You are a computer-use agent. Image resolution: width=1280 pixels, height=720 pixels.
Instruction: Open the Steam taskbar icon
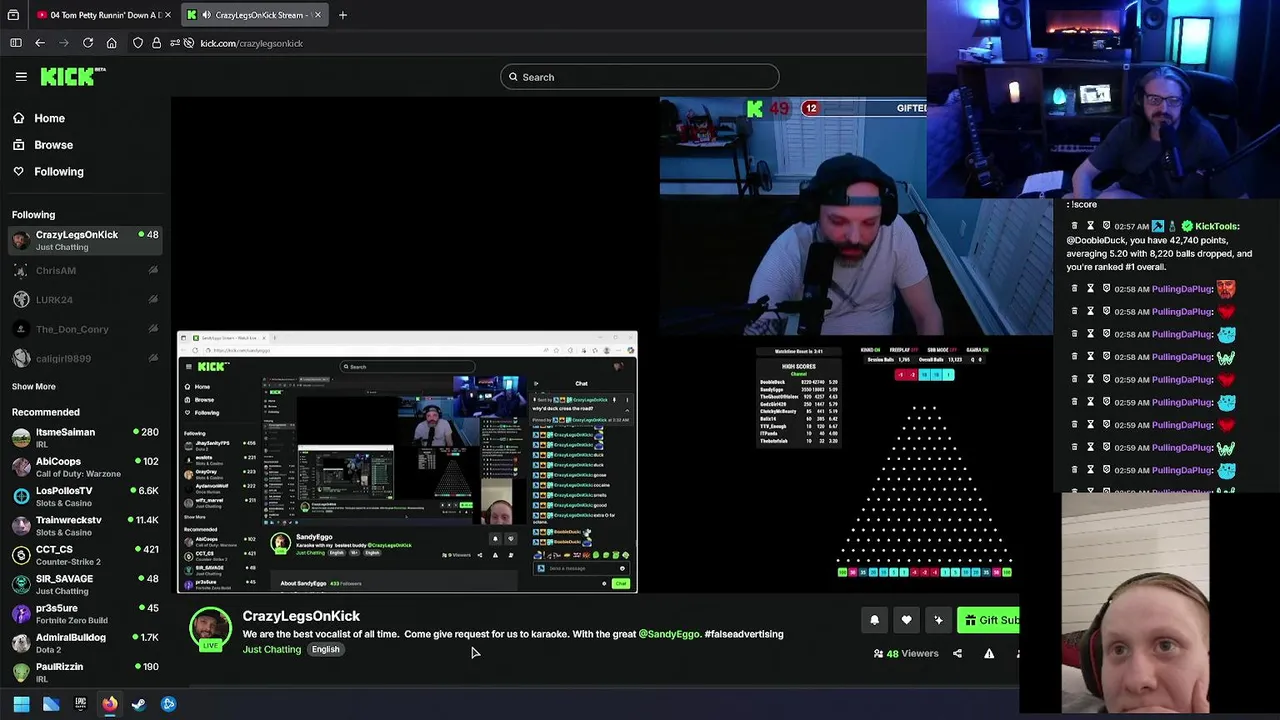[x=139, y=704]
